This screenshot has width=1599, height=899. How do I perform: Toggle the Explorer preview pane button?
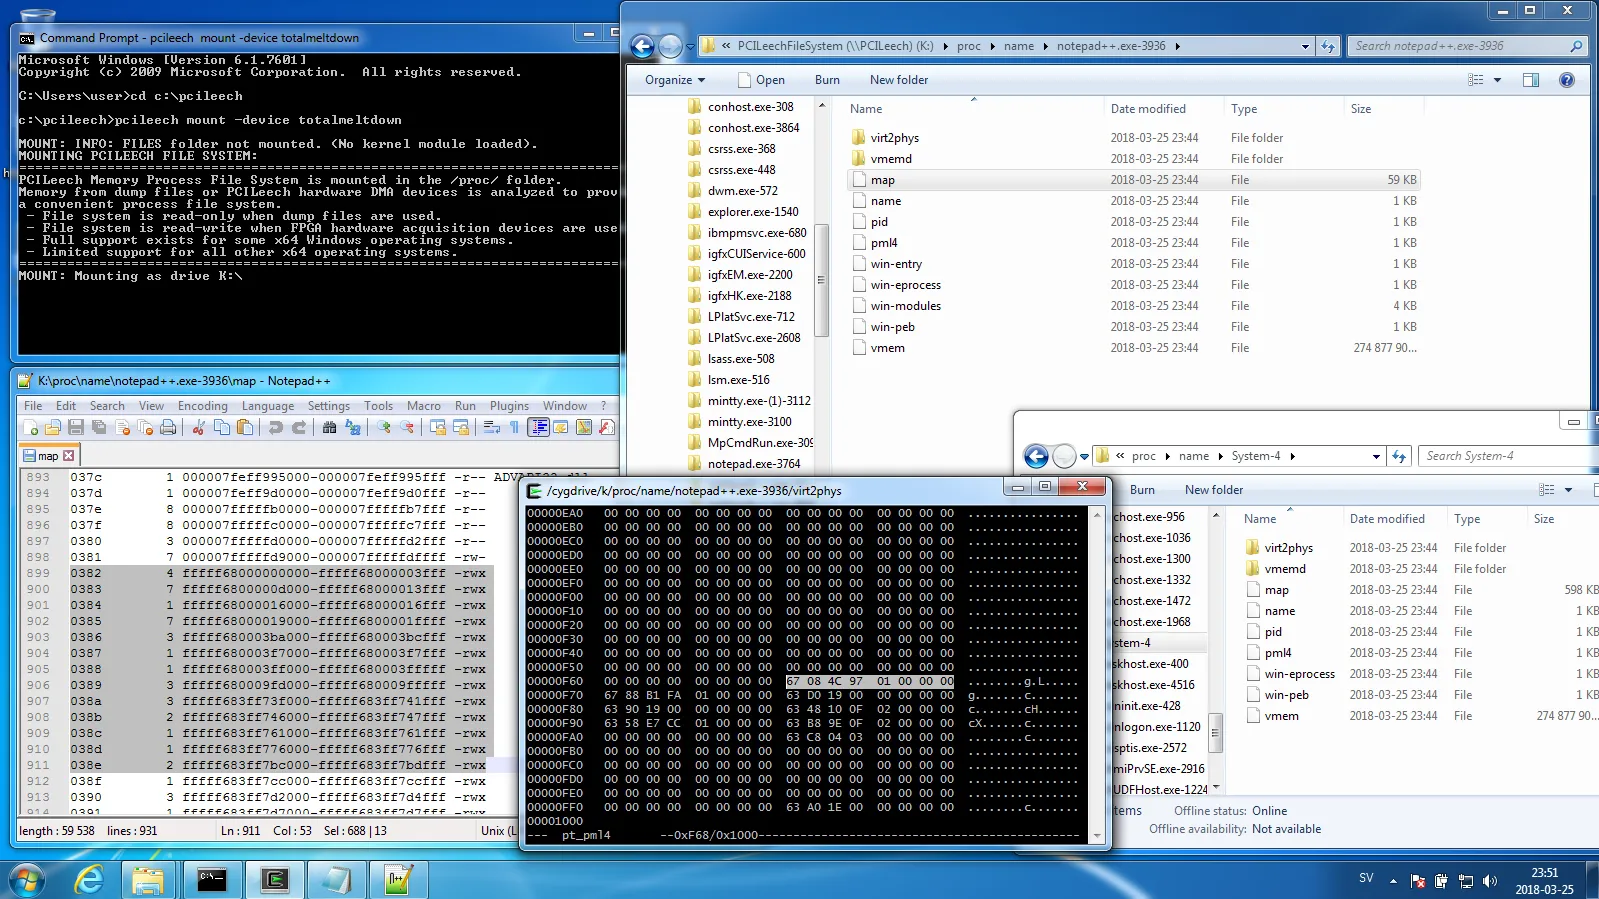pos(1530,80)
